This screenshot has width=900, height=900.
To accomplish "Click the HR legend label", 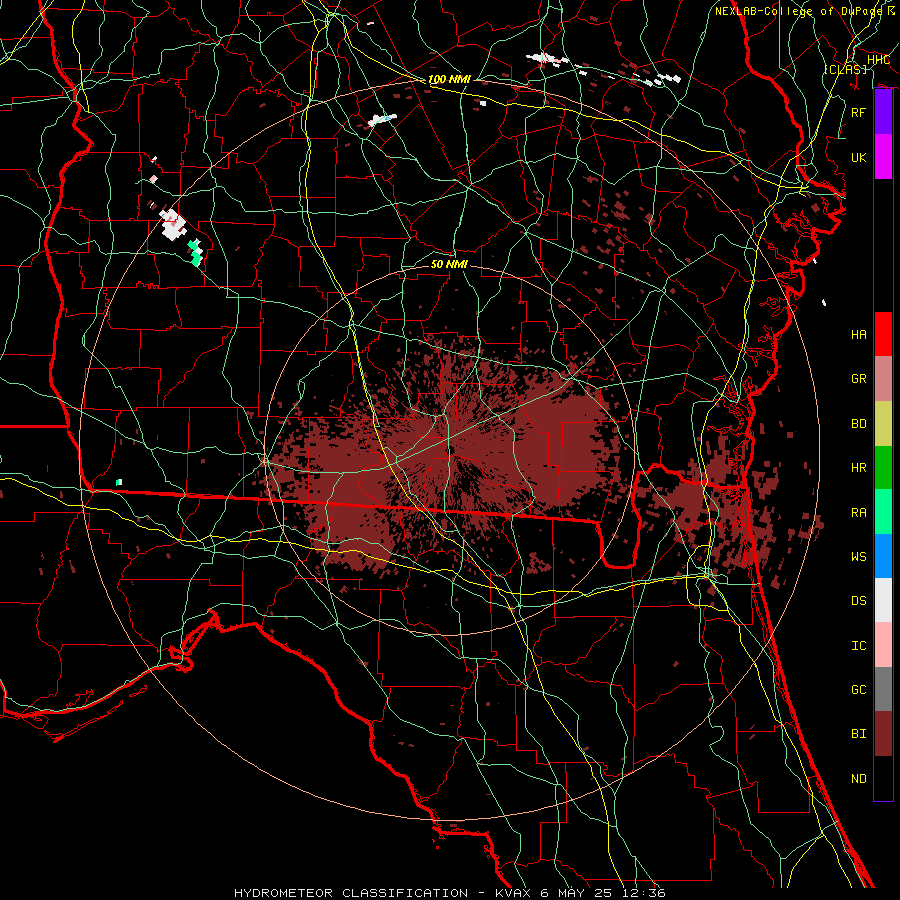I will tap(858, 468).
